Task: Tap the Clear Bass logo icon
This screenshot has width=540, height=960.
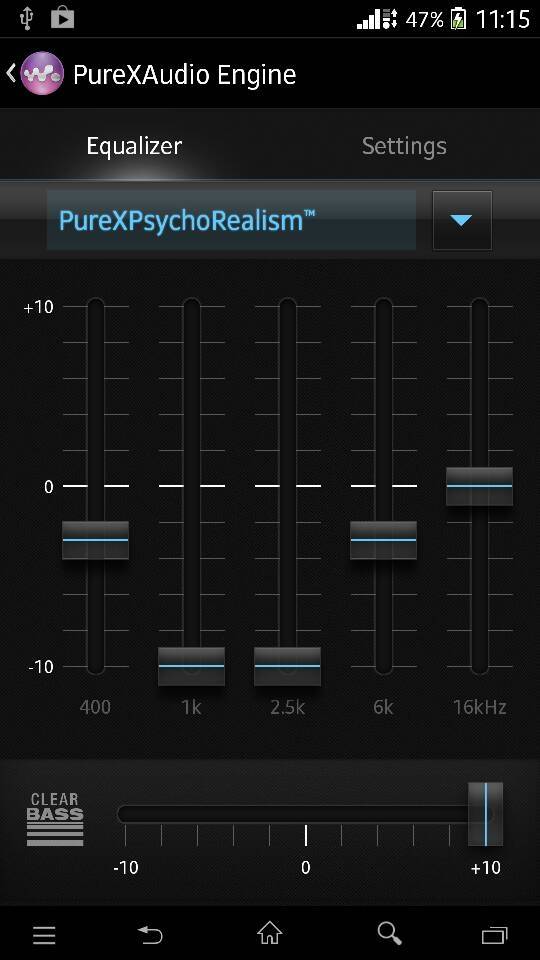Action: pyautogui.click(x=55, y=819)
